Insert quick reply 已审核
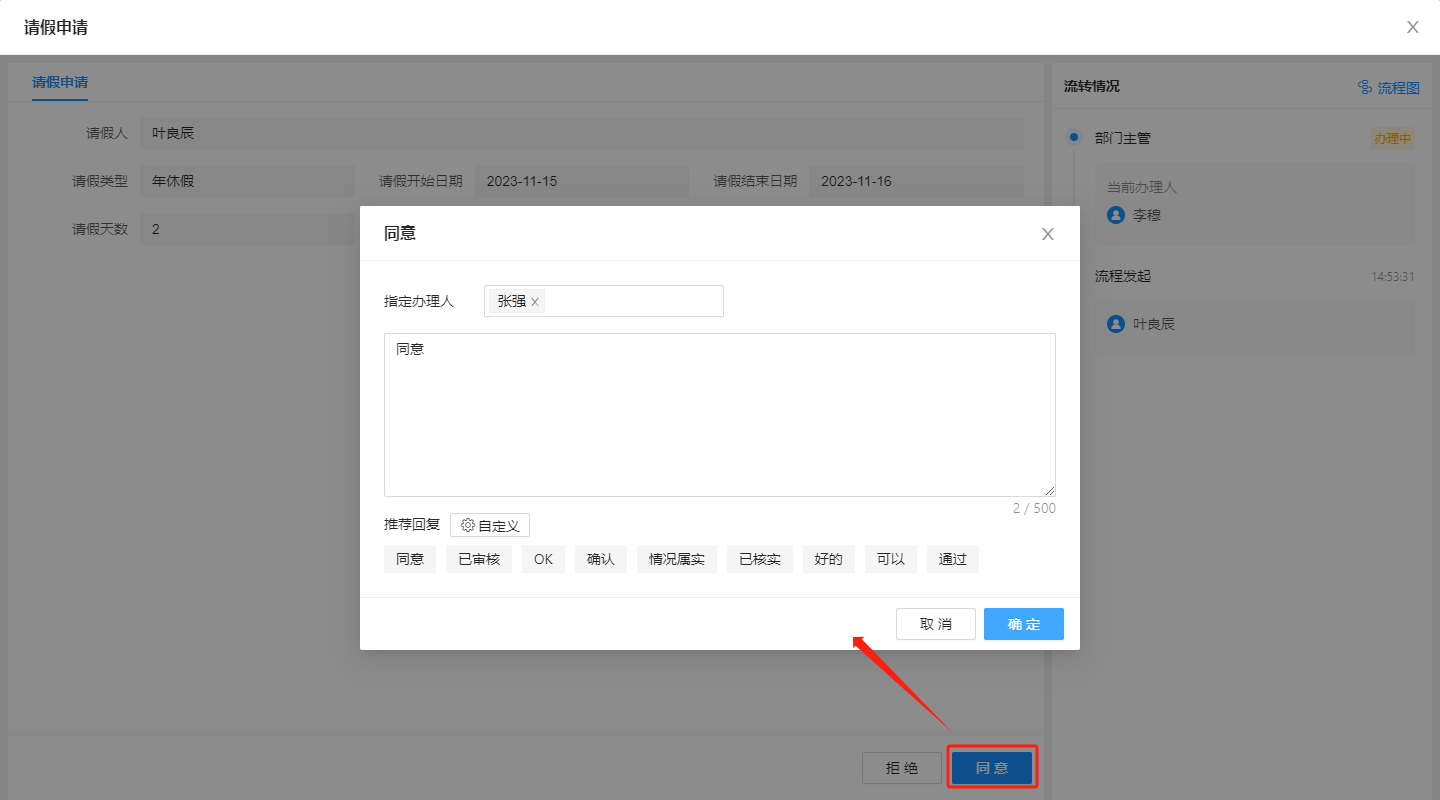The height and width of the screenshot is (800, 1440). coord(479,559)
